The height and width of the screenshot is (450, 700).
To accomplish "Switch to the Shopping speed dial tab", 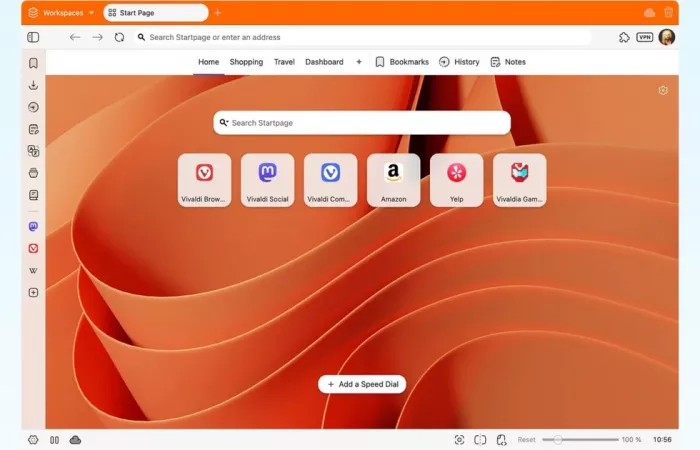I will 246,62.
